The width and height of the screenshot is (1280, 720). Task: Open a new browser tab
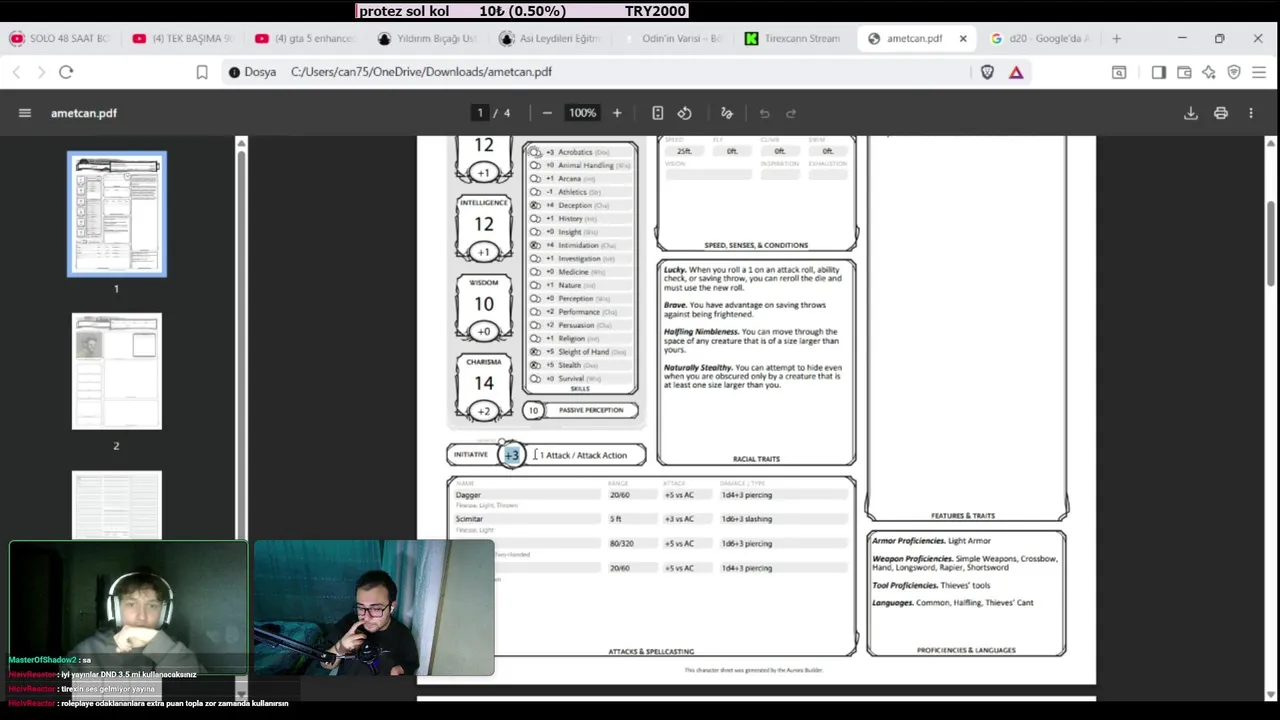[x=1116, y=38]
